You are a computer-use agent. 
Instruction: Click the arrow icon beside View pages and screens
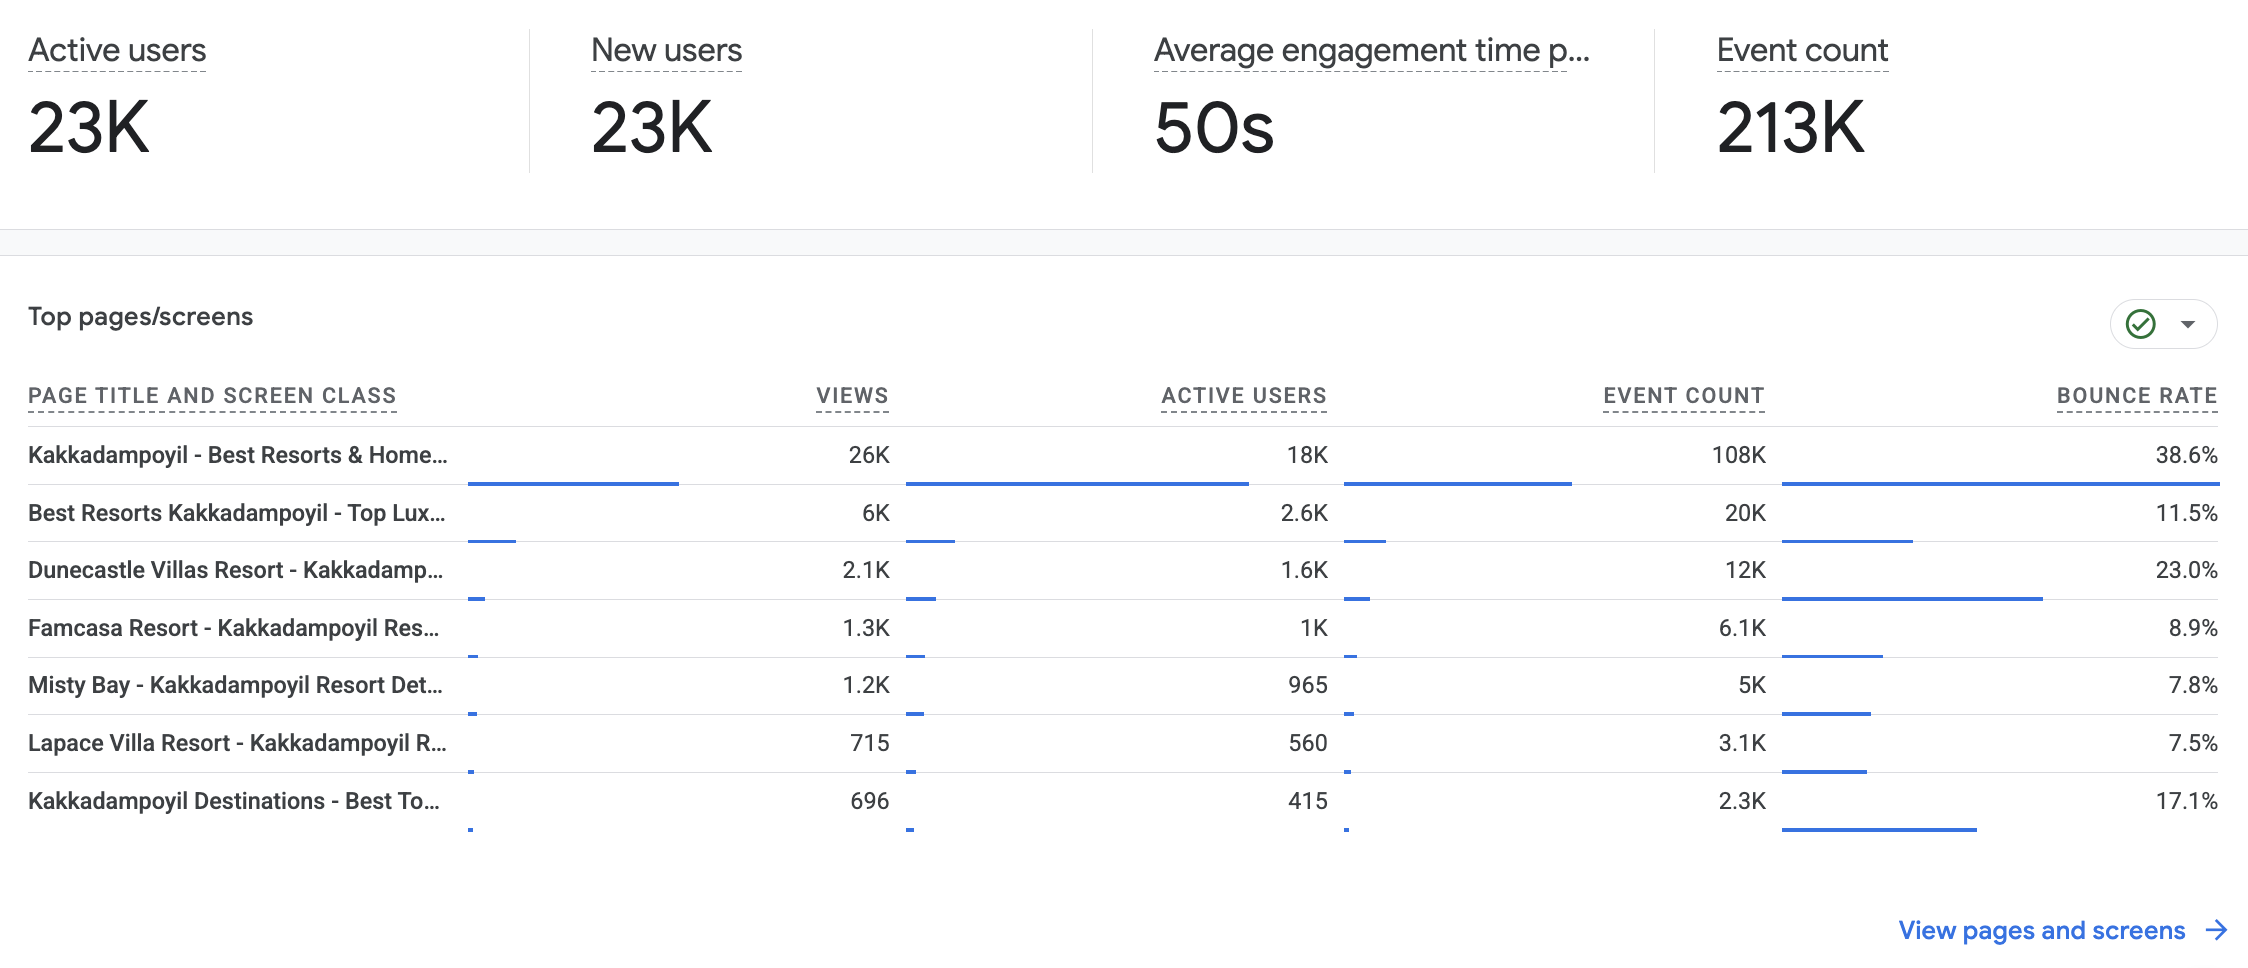(x=2217, y=930)
